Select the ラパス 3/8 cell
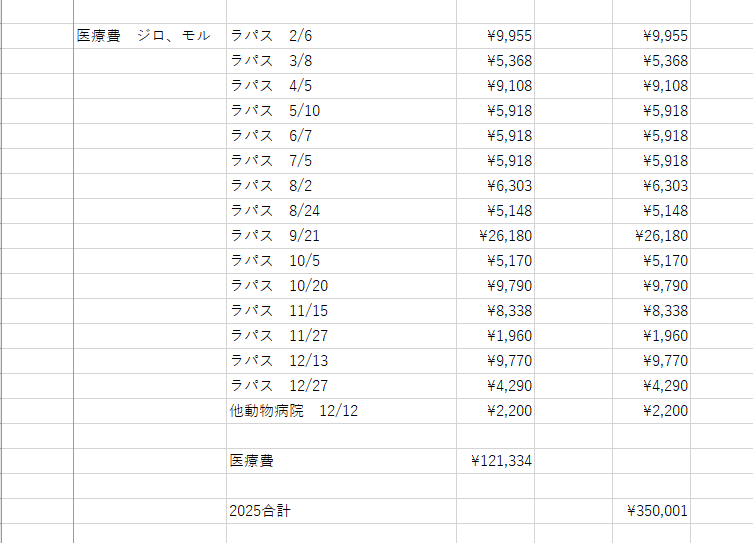 (341, 61)
